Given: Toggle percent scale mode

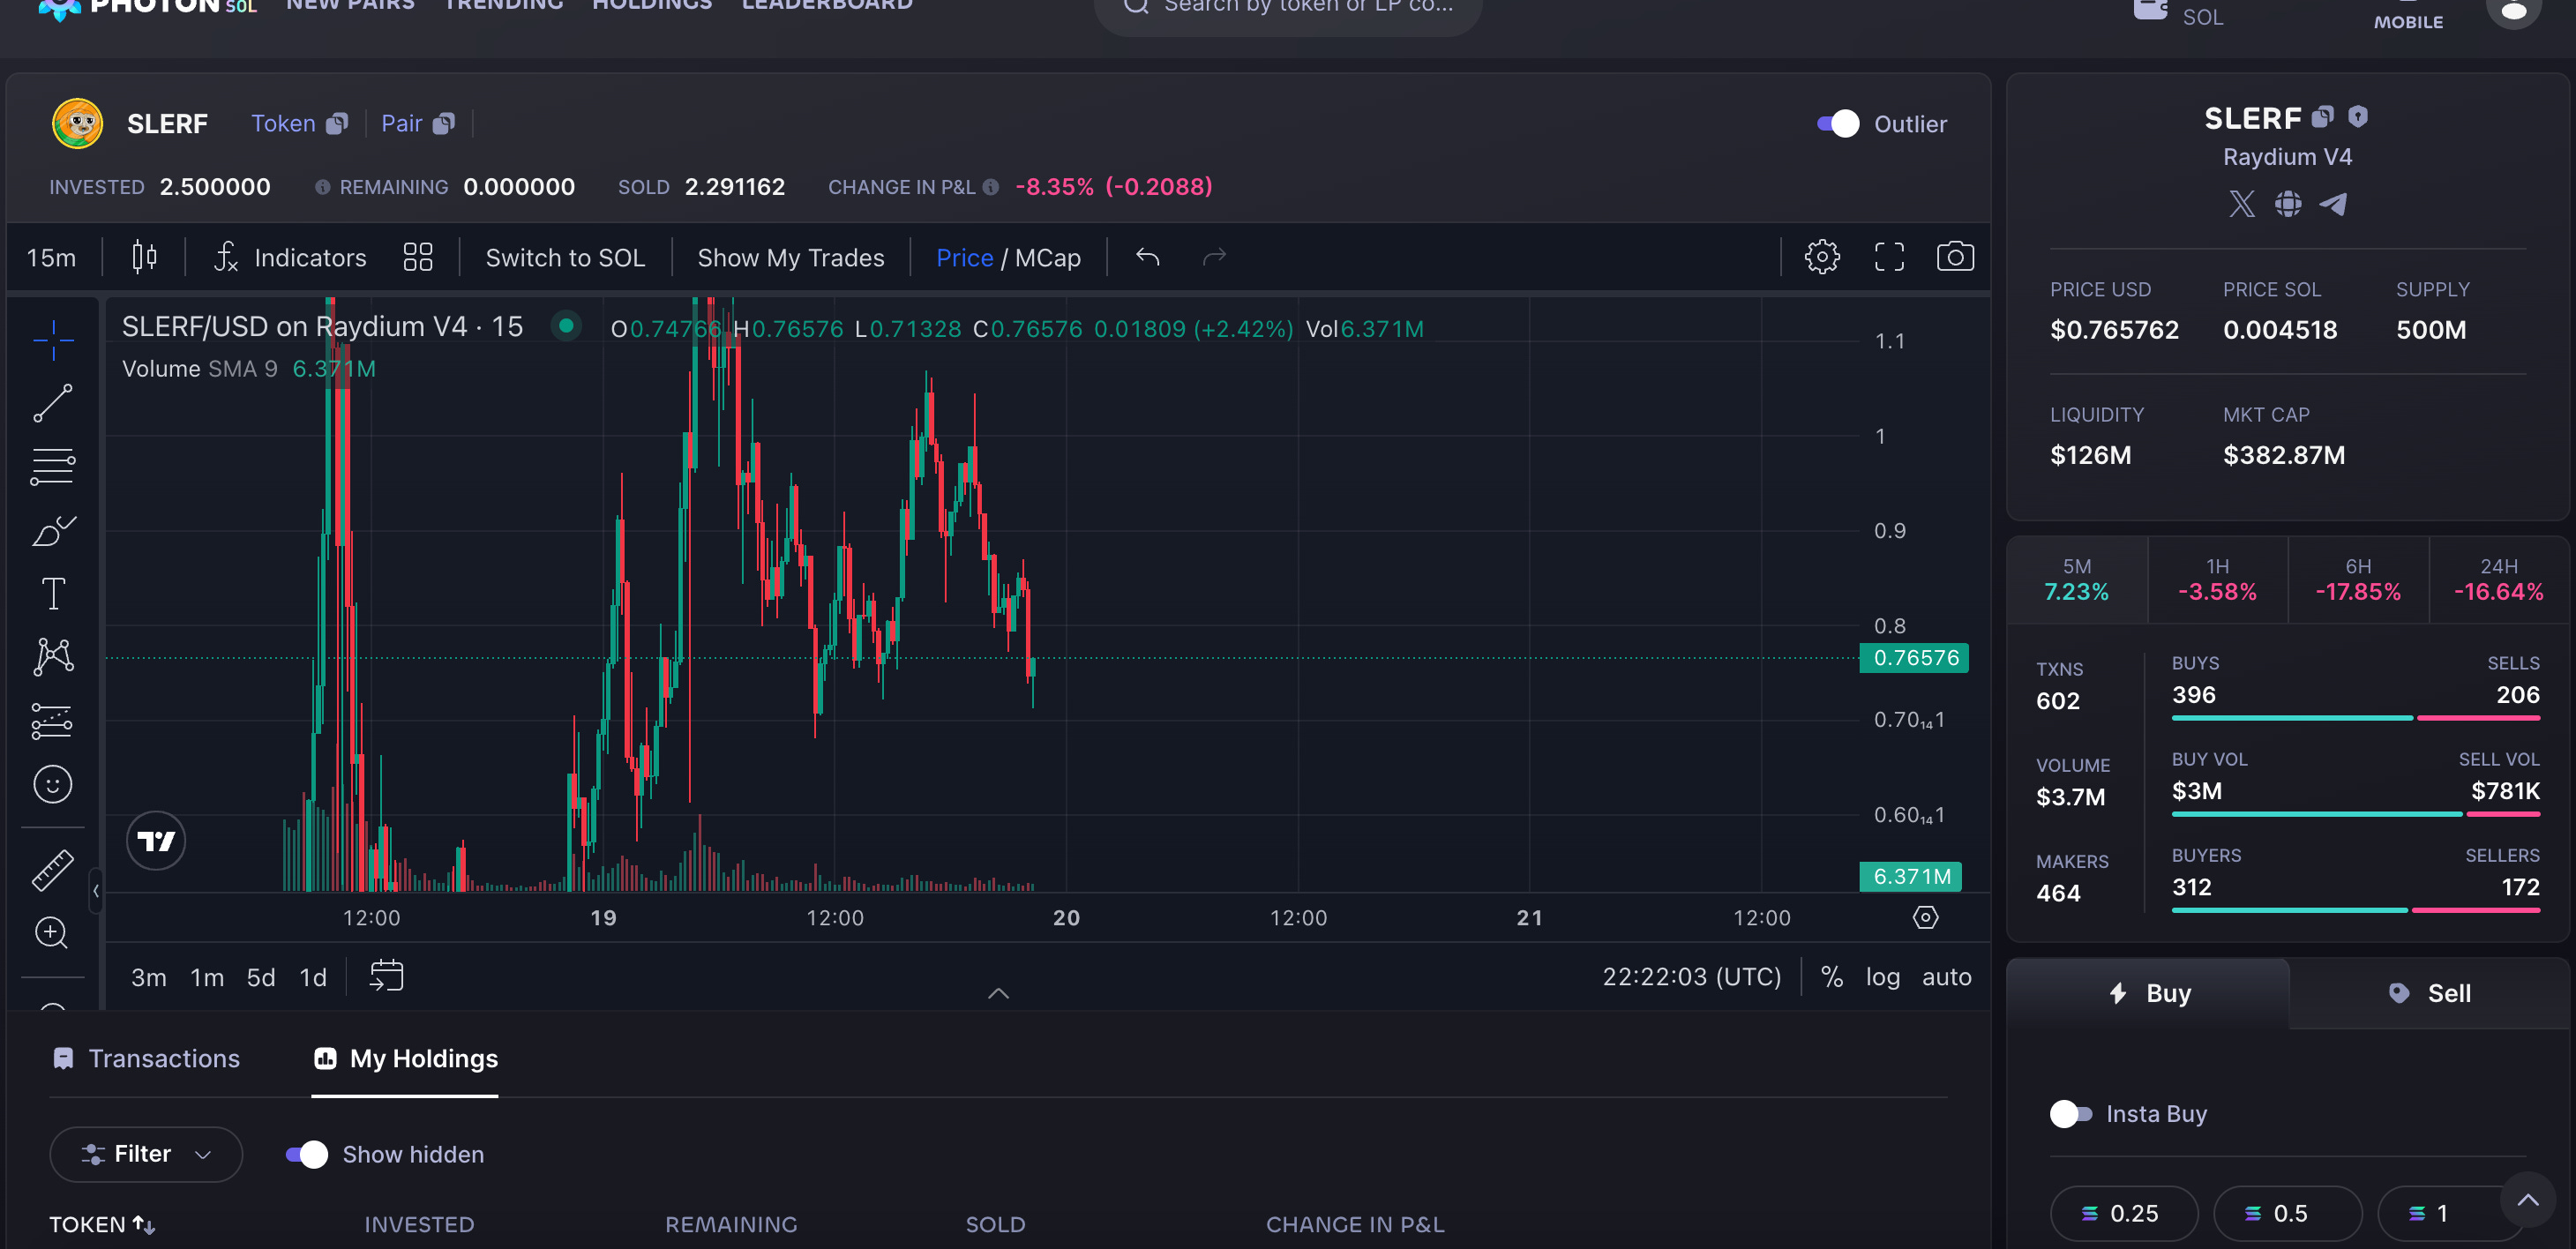Looking at the screenshot, I should point(1831,976).
